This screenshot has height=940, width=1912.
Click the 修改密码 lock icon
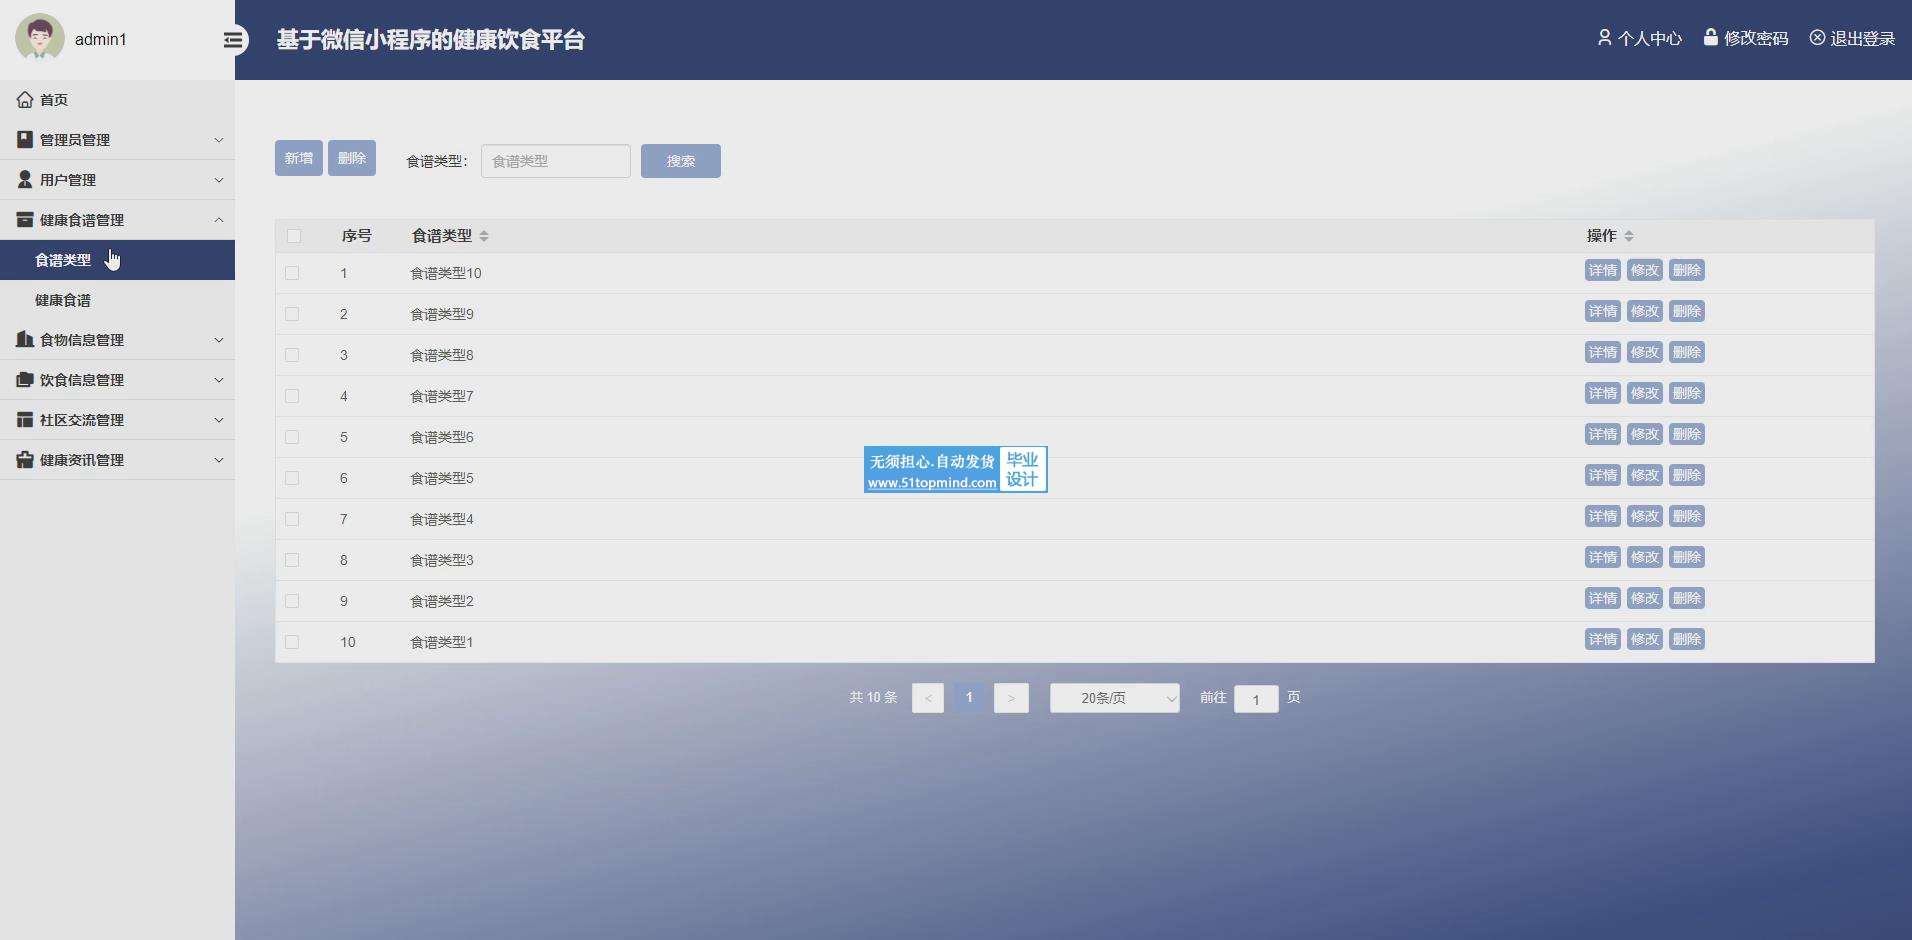tap(1710, 38)
